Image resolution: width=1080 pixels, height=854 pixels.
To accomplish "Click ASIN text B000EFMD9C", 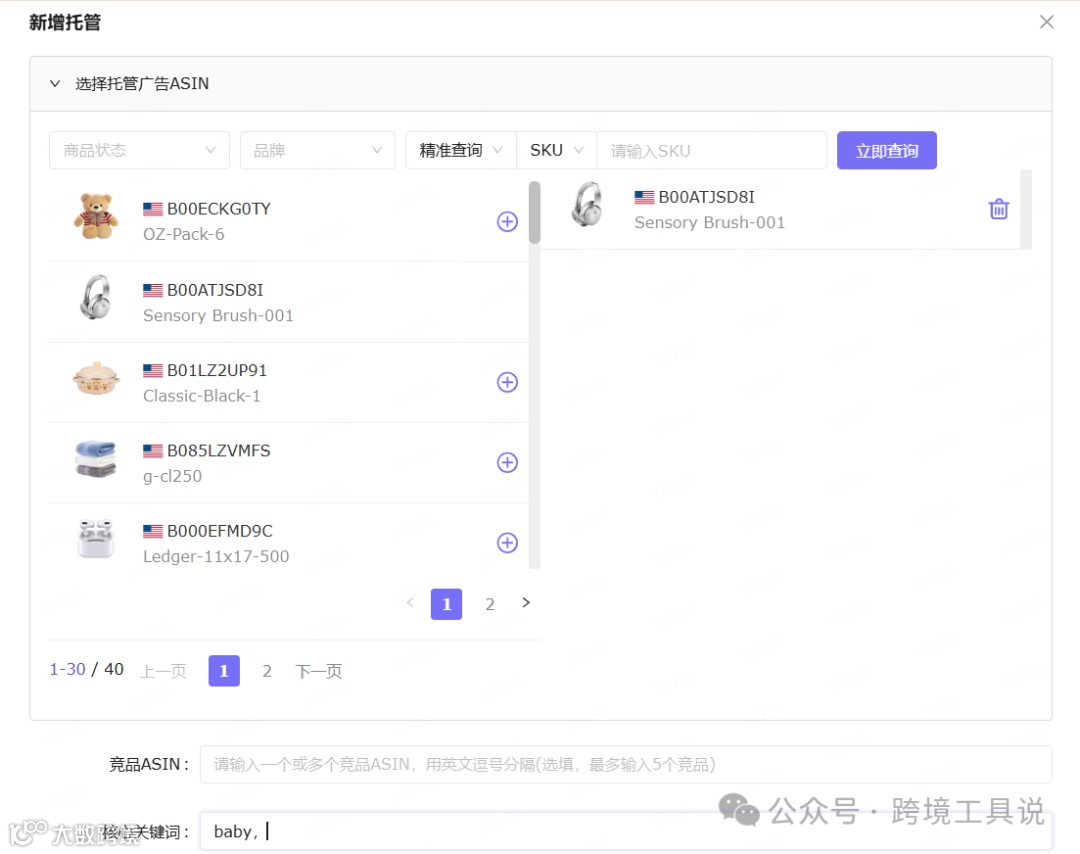I will (x=220, y=531).
